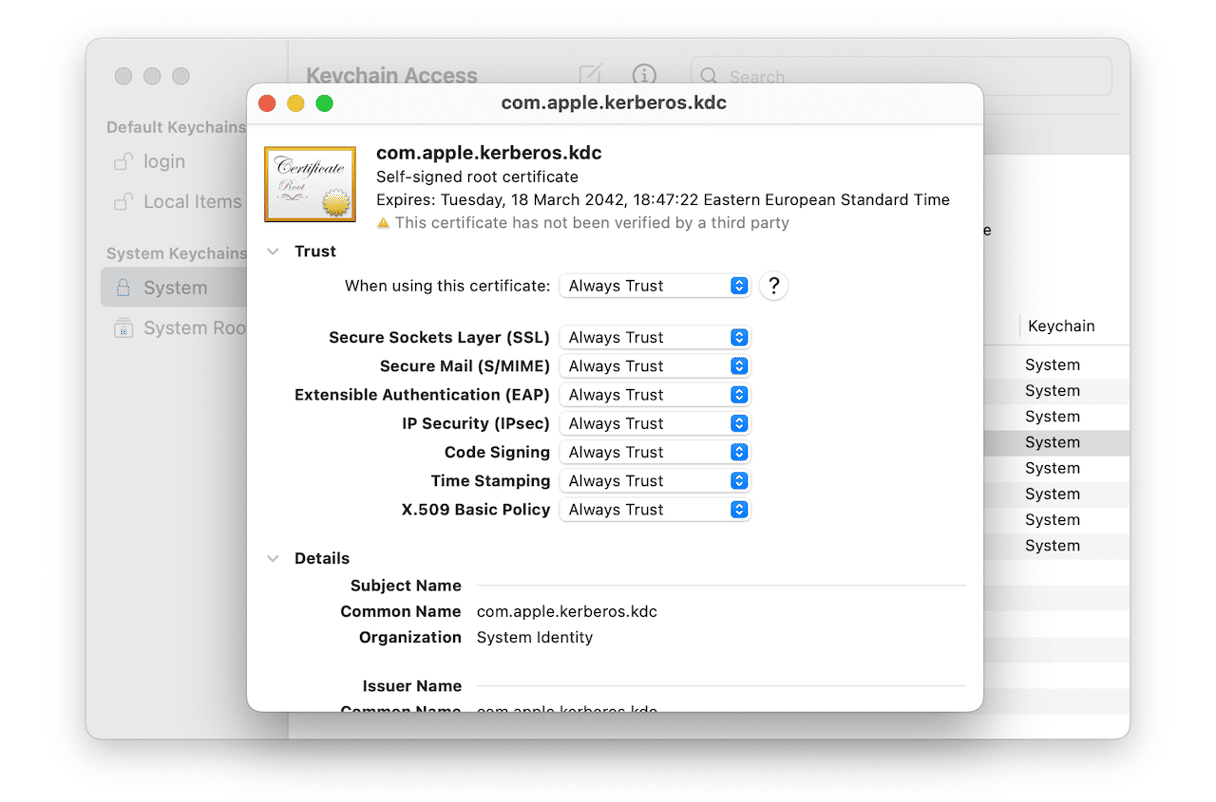Collapse the Details section
The height and width of the screenshot is (802, 1216).
tap(272, 559)
